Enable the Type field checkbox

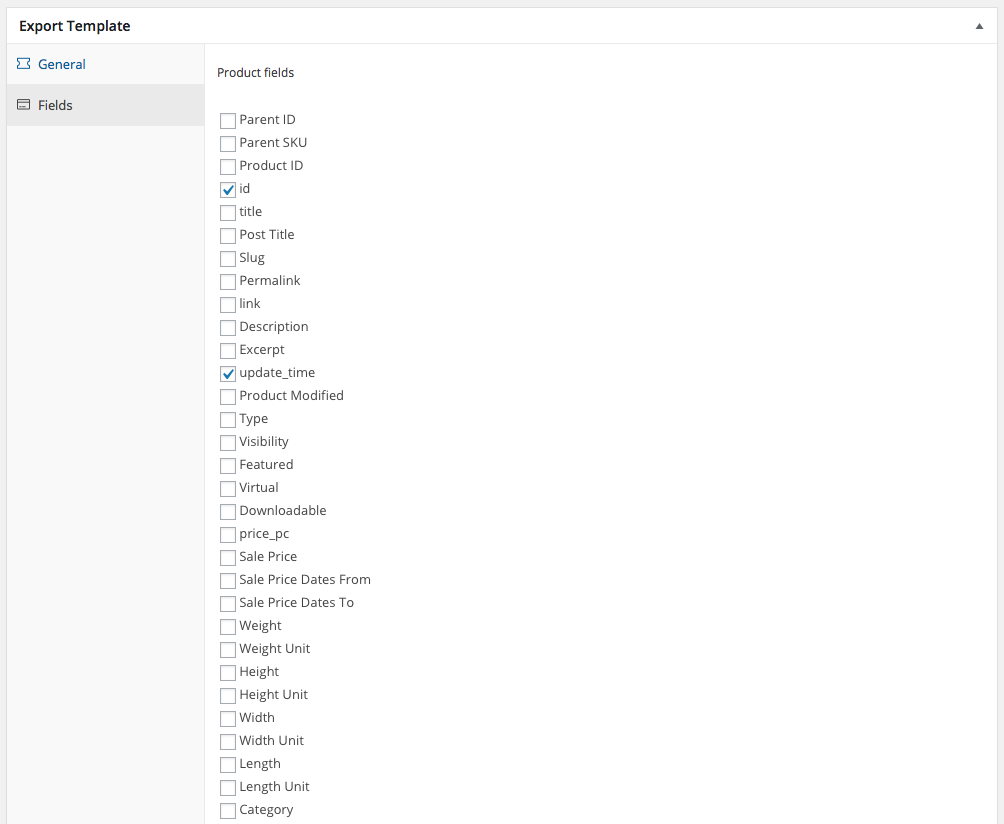[x=228, y=420]
